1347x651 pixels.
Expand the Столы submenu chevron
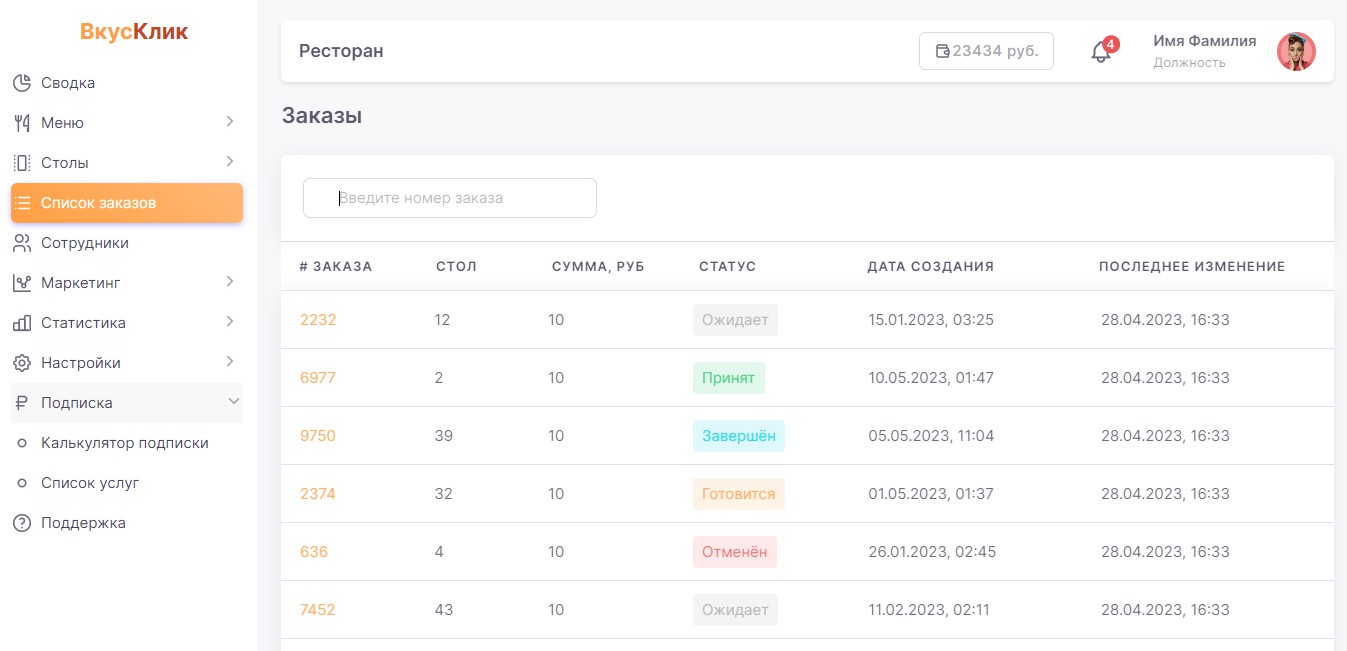pos(230,162)
